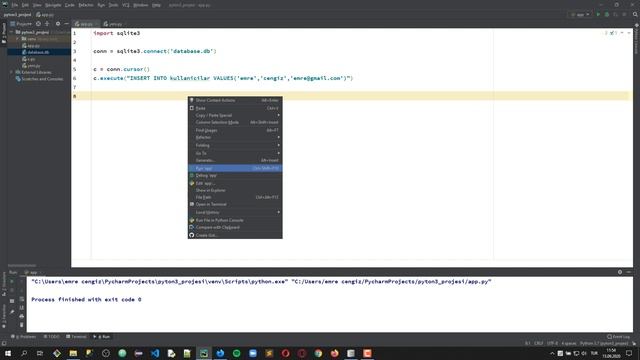Open the Navigate menu
The height and width of the screenshot is (360, 640).
[53, 5]
